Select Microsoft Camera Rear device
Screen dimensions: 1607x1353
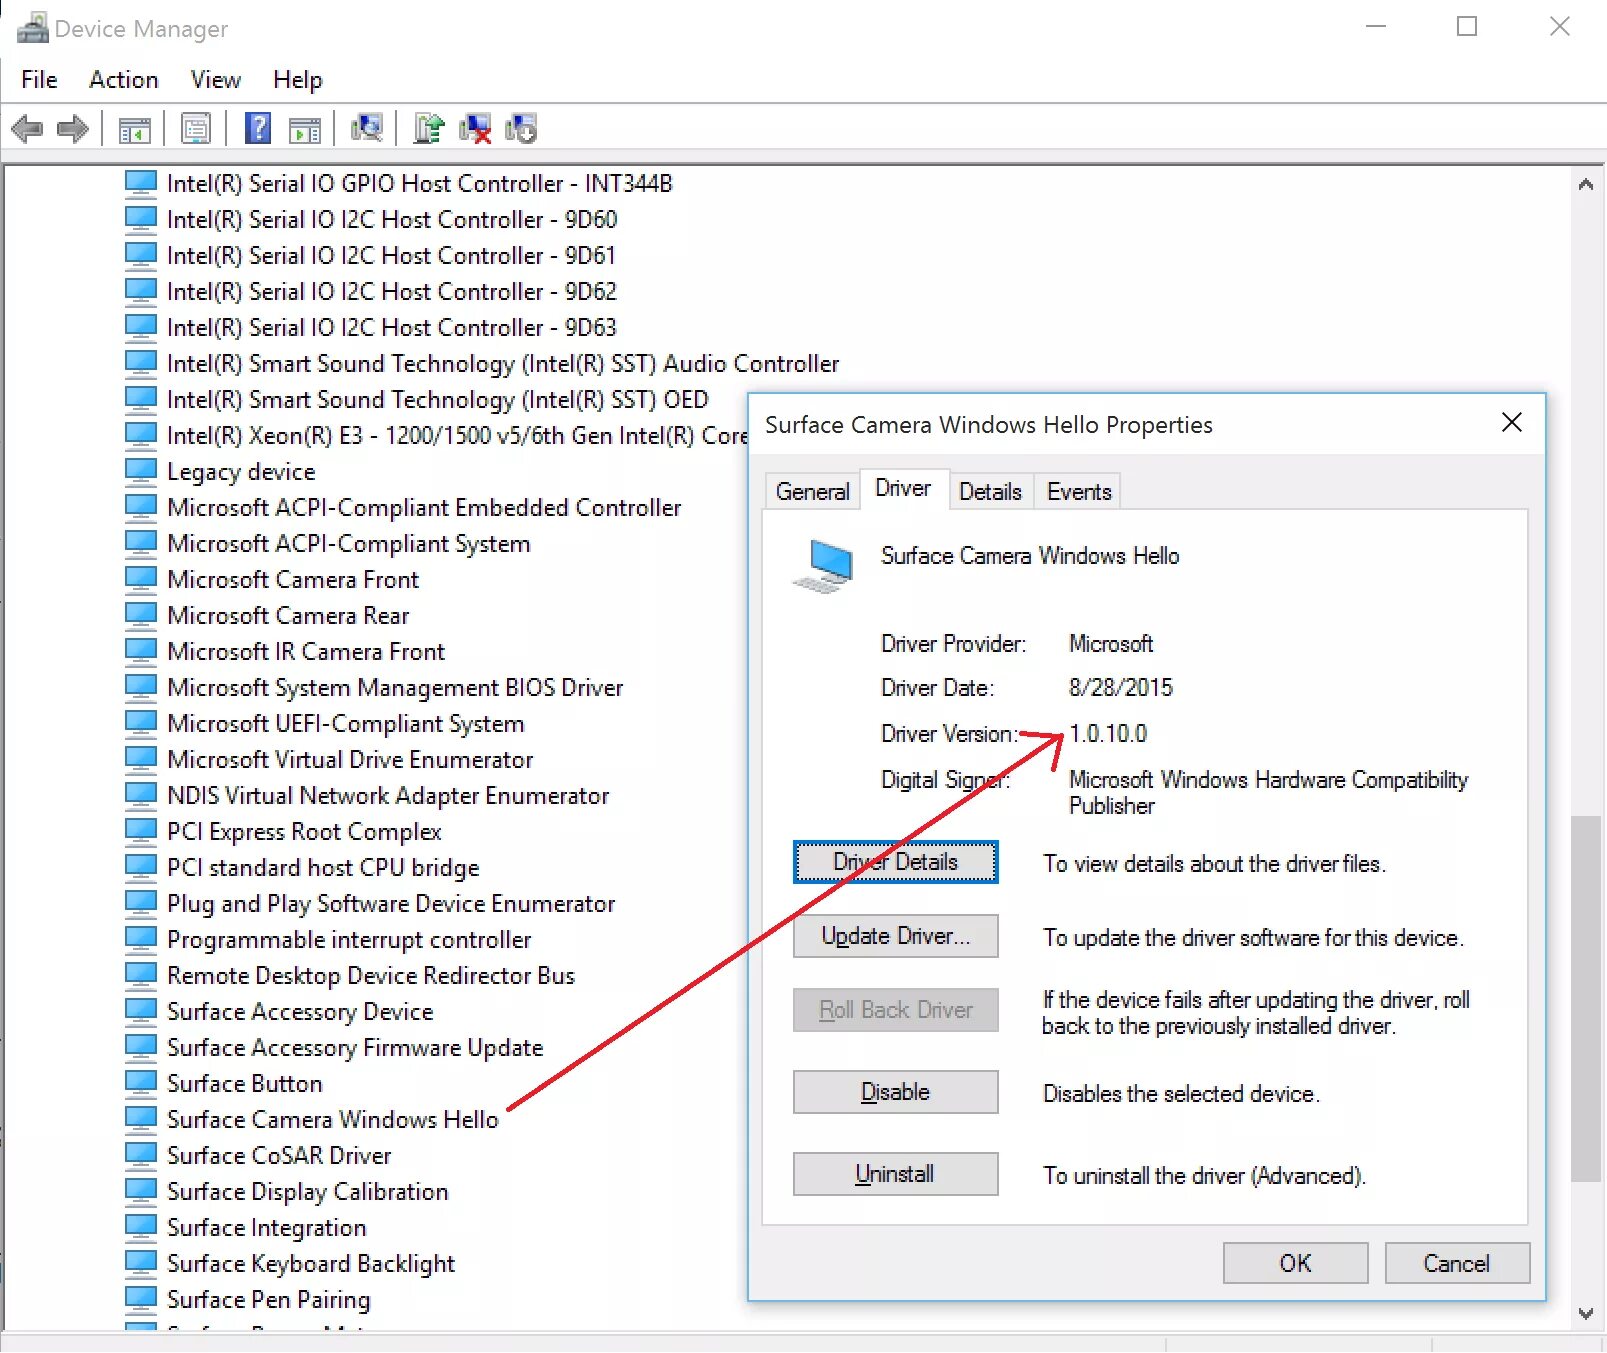coord(288,615)
